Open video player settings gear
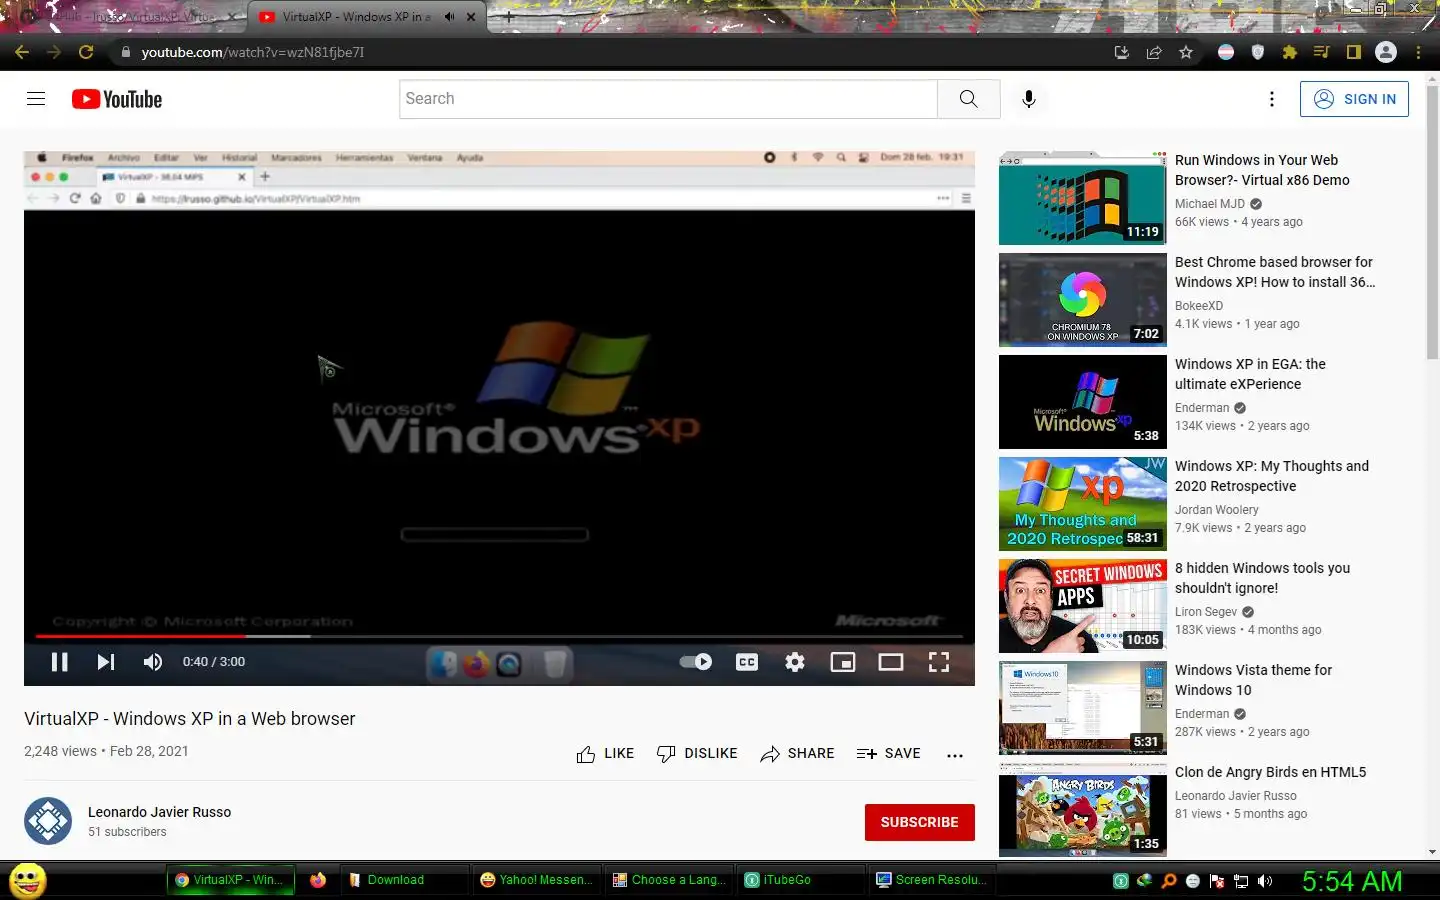The image size is (1440, 900). (795, 662)
